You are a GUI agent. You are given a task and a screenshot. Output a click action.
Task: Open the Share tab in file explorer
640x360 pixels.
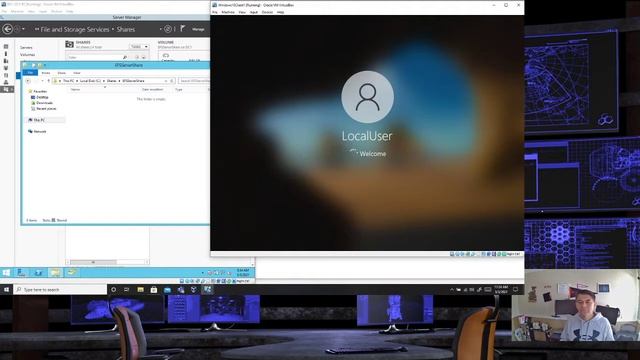[62, 73]
